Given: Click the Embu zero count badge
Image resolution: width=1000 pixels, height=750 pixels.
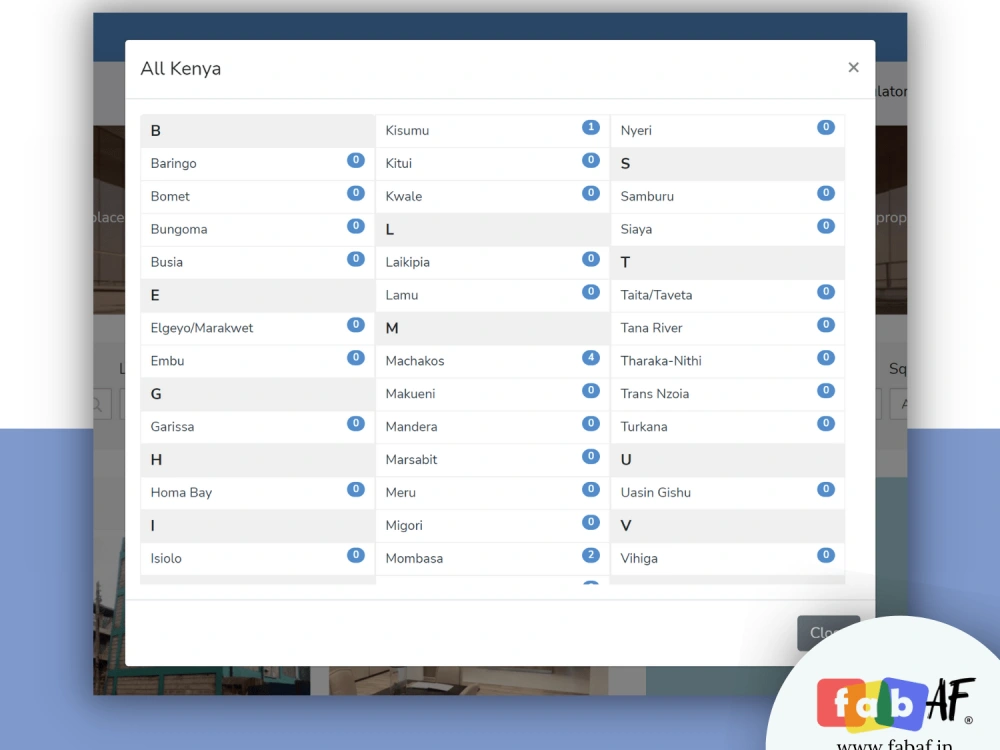Looking at the screenshot, I should pos(356,357).
